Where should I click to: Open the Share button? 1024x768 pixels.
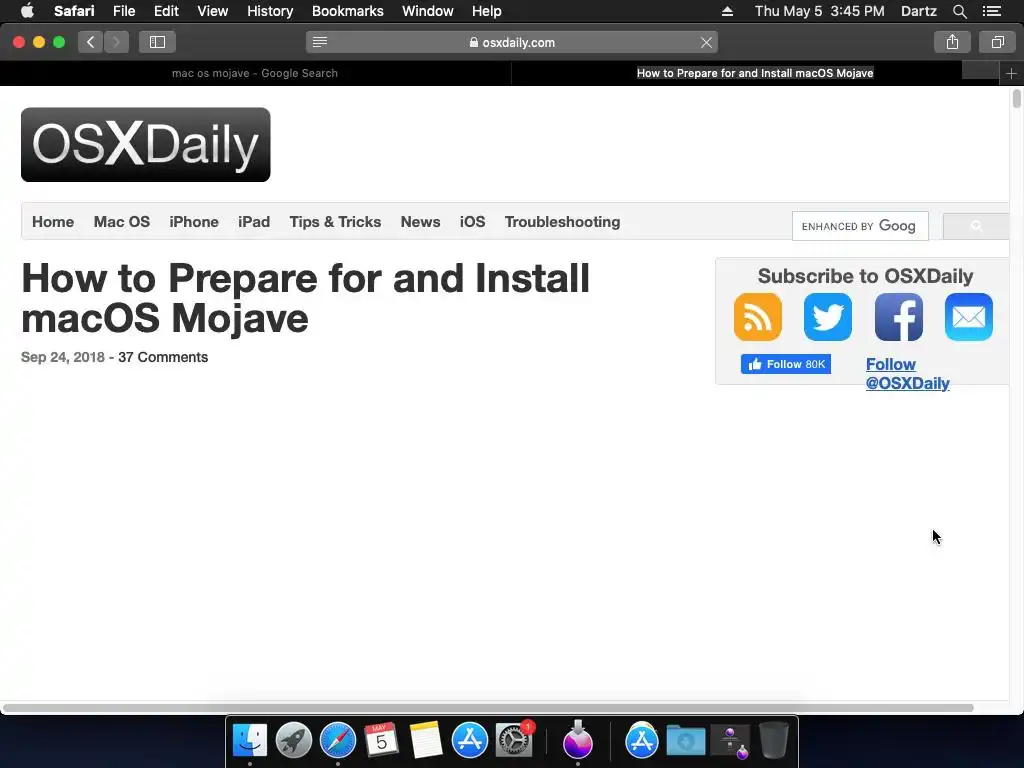(x=952, y=42)
